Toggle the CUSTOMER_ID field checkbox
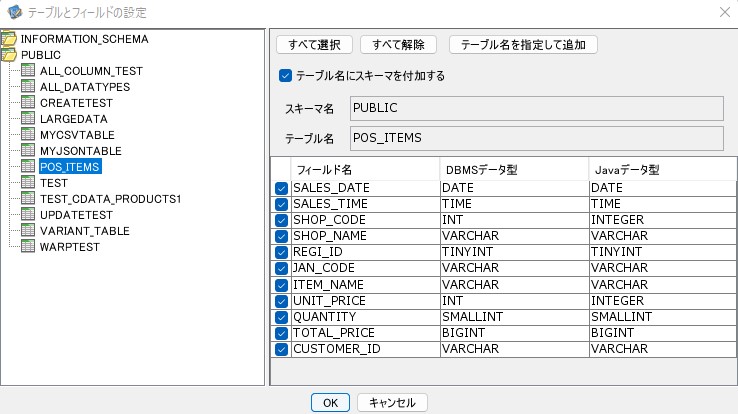 tap(281, 349)
